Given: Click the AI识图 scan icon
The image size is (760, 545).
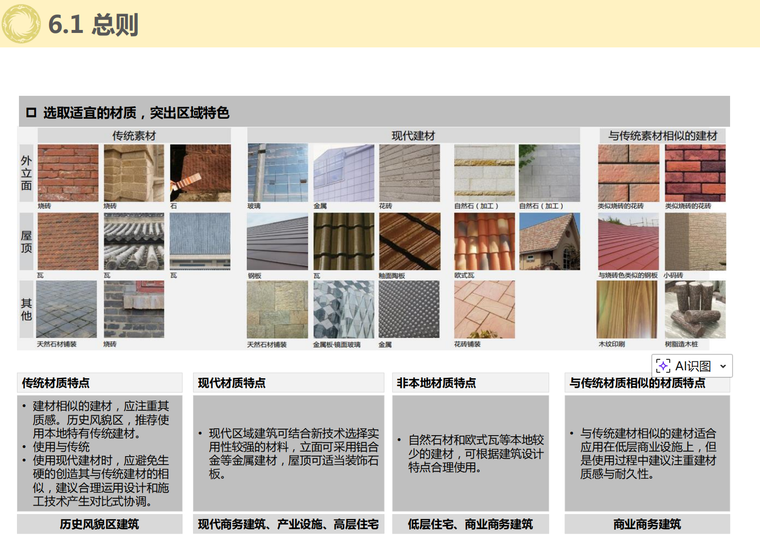Looking at the screenshot, I should tap(664, 366).
